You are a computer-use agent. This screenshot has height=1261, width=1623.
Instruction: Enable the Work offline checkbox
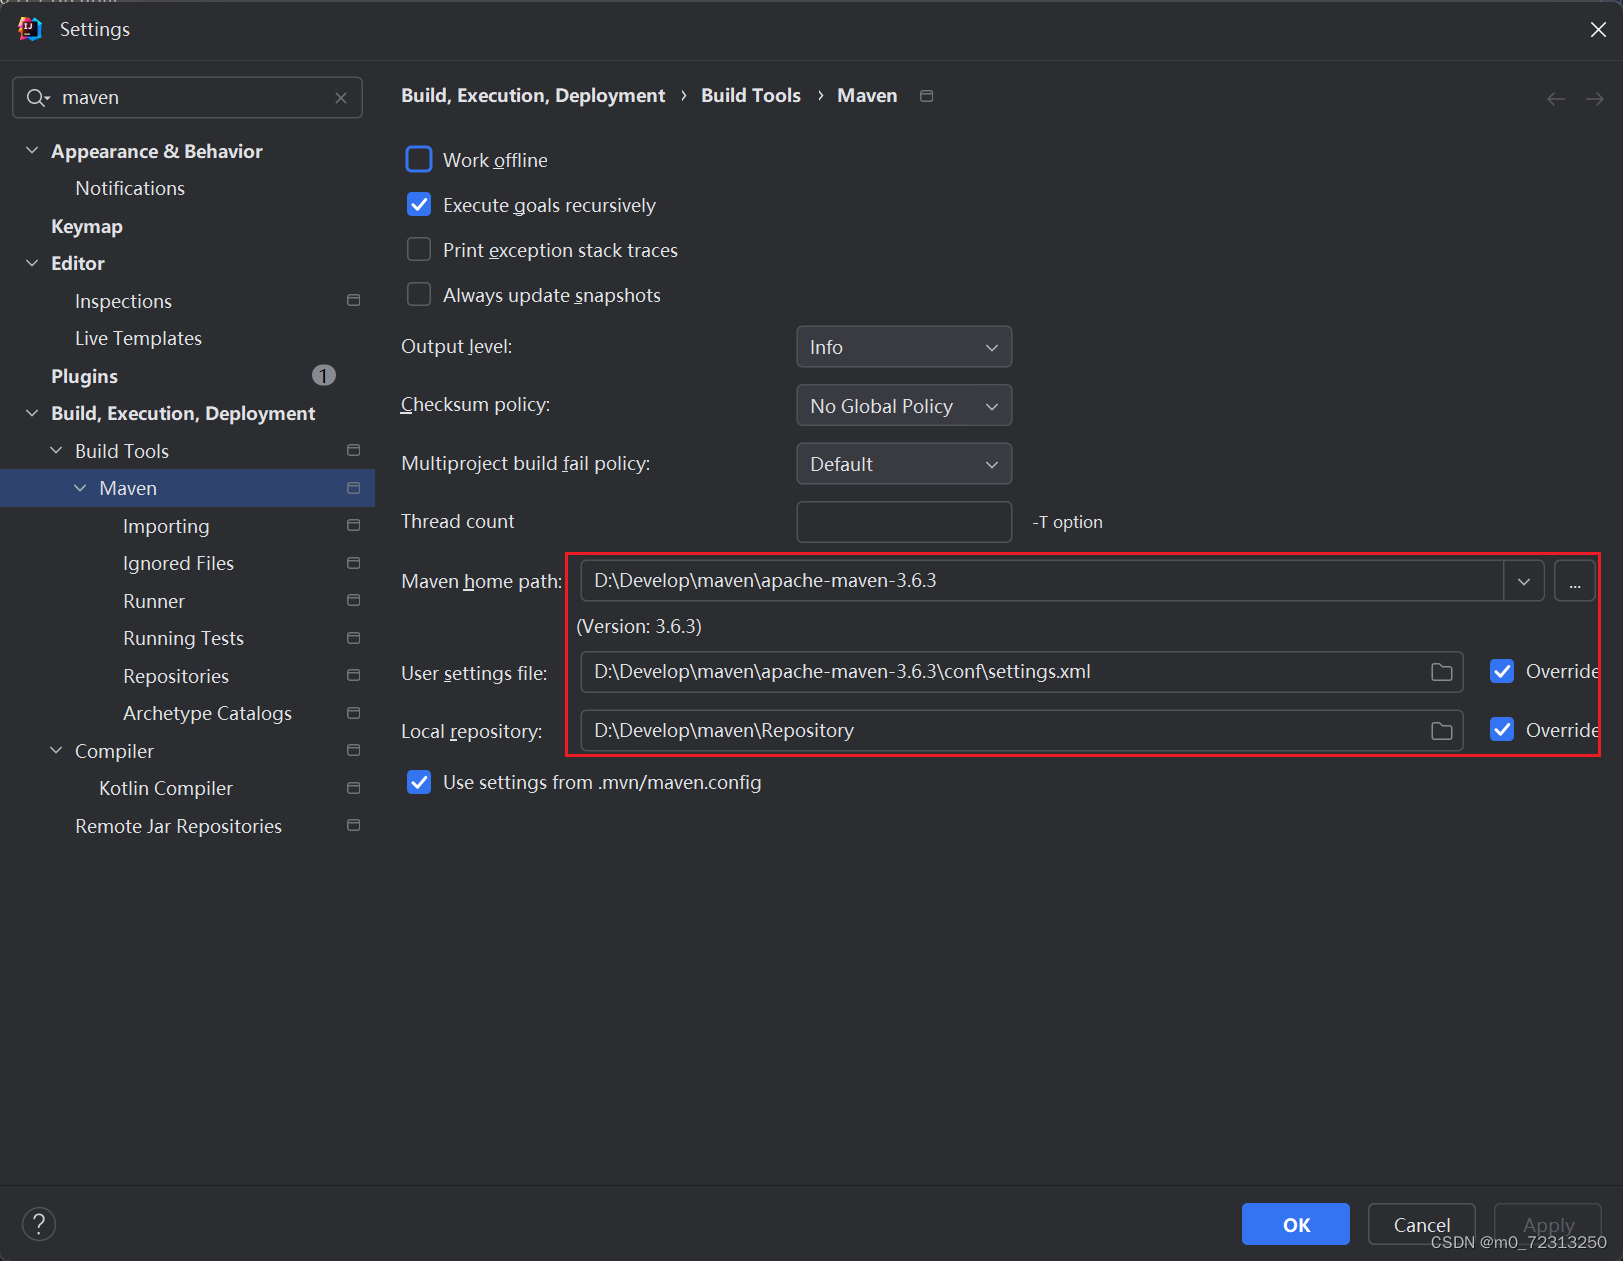tap(419, 159)
